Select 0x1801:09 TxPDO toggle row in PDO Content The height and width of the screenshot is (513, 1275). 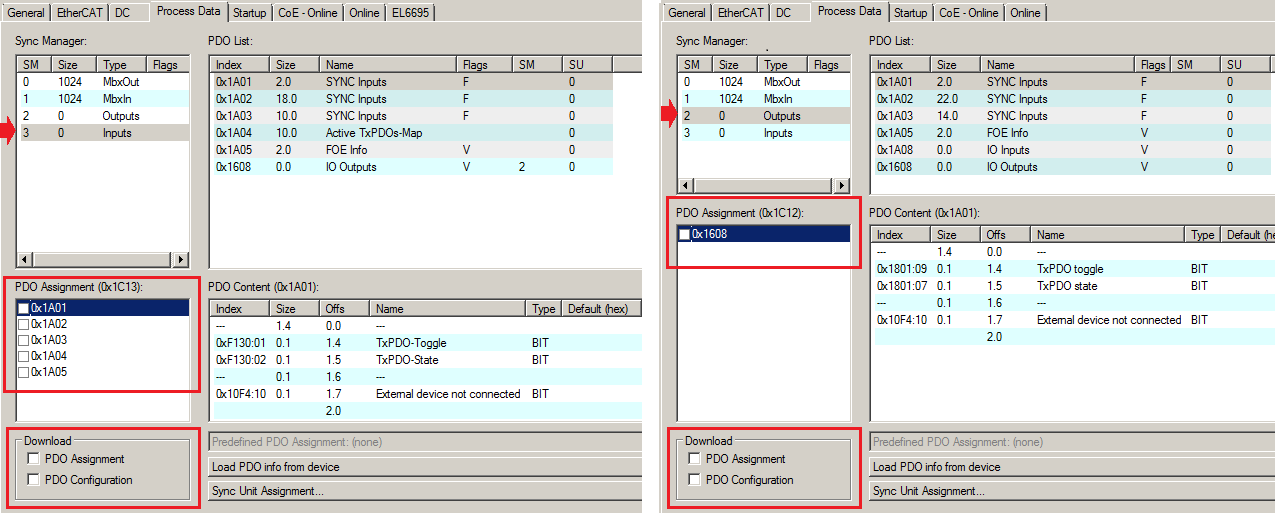pos(1073,269)
